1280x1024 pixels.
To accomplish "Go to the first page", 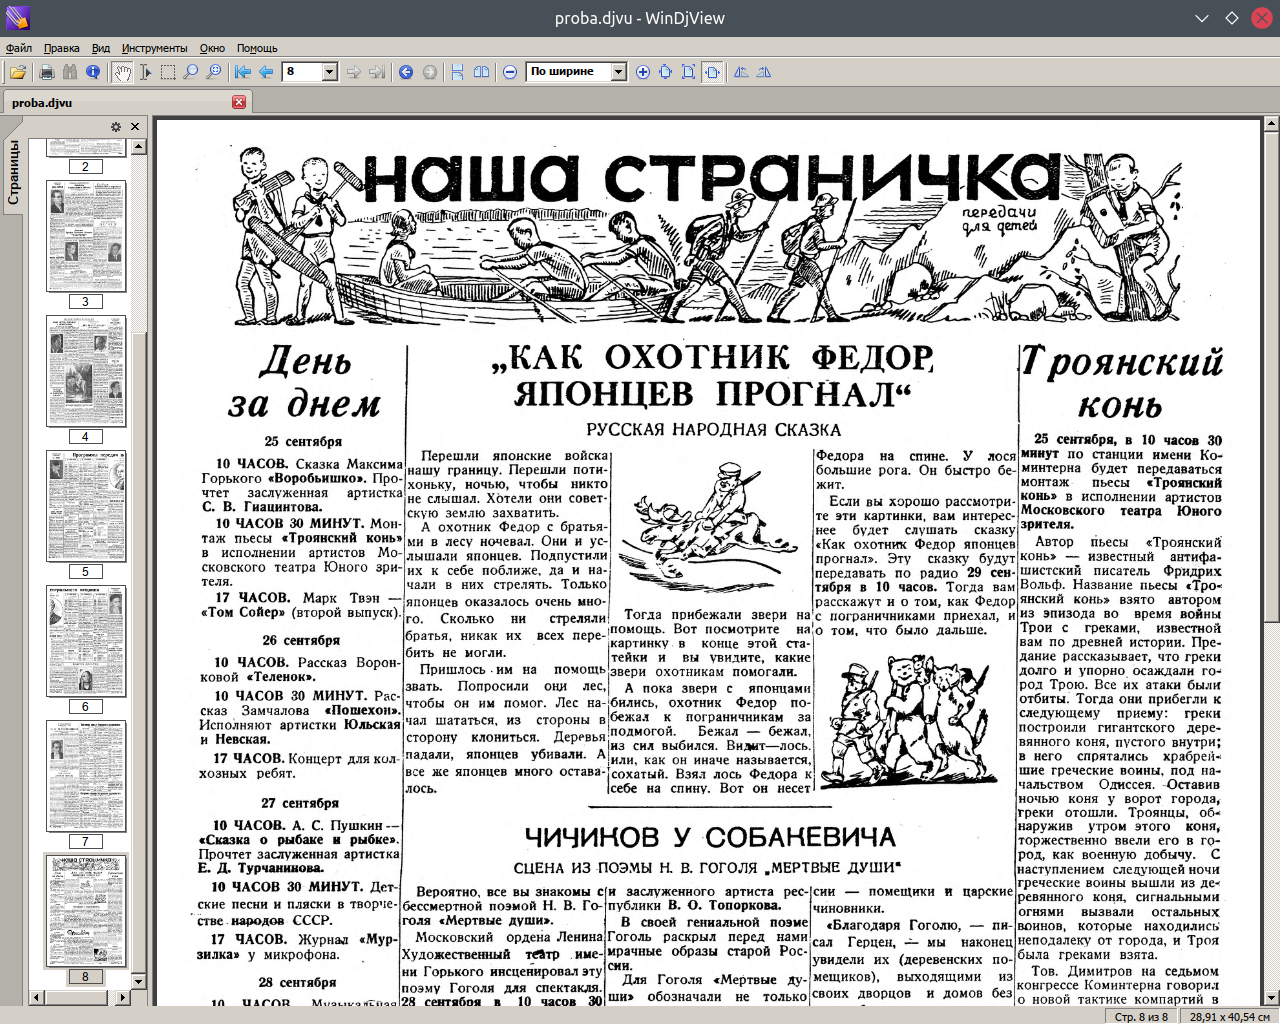I will click(x=243, y=72).
